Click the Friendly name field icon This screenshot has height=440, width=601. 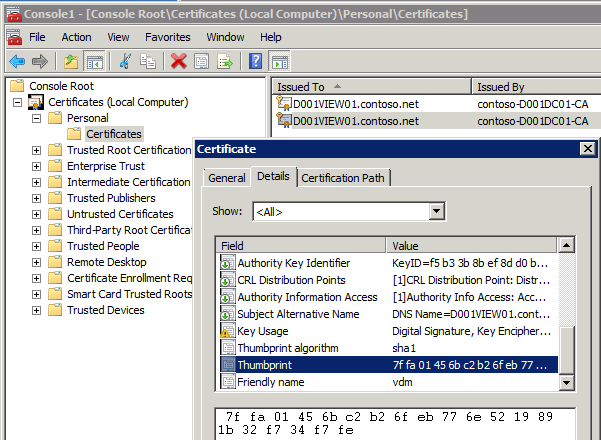(228, 382)
